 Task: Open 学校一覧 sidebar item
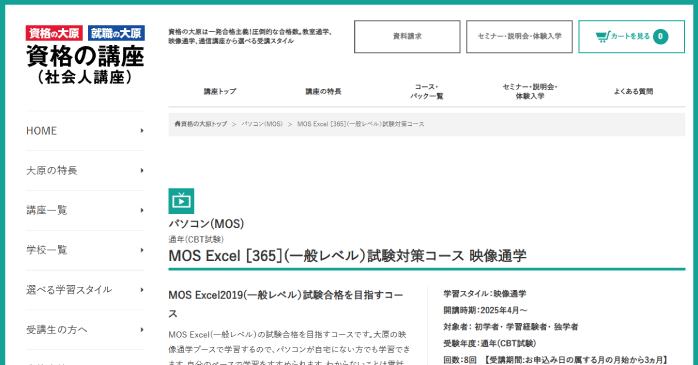coord(85,250)
